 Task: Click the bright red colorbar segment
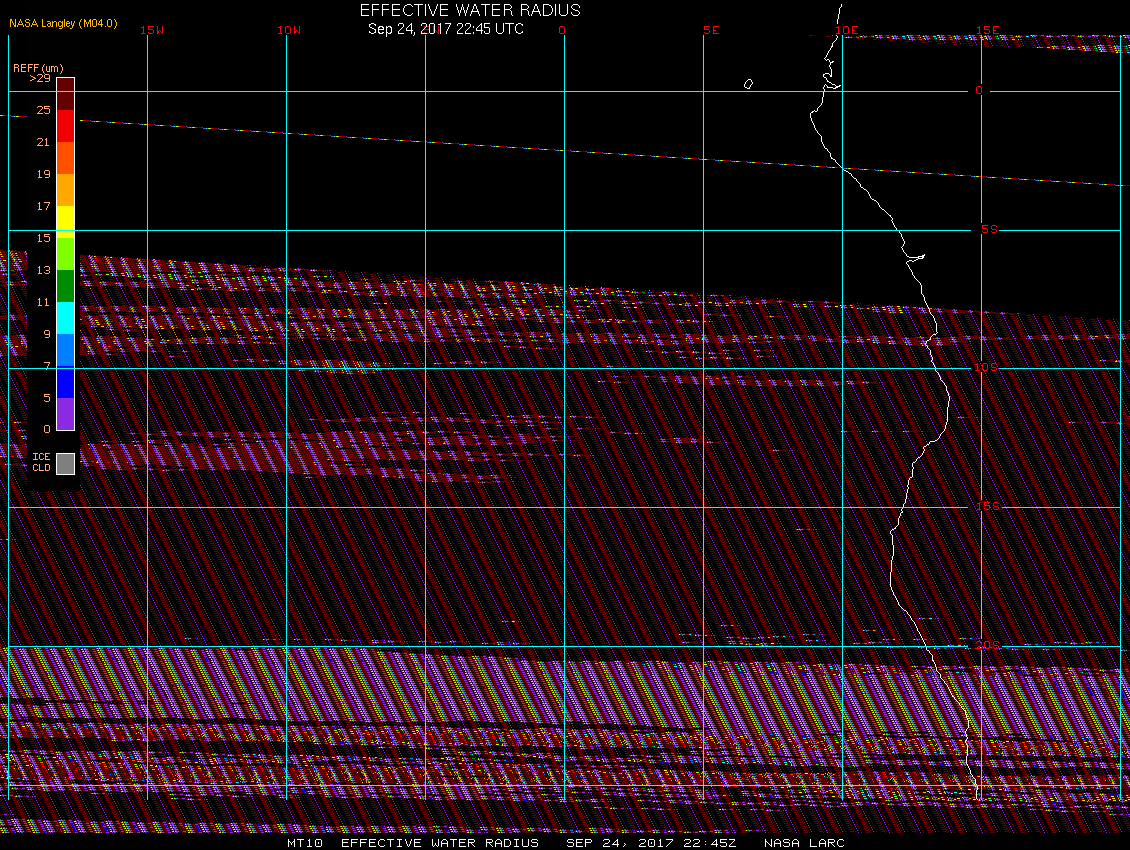coord(66,126)
